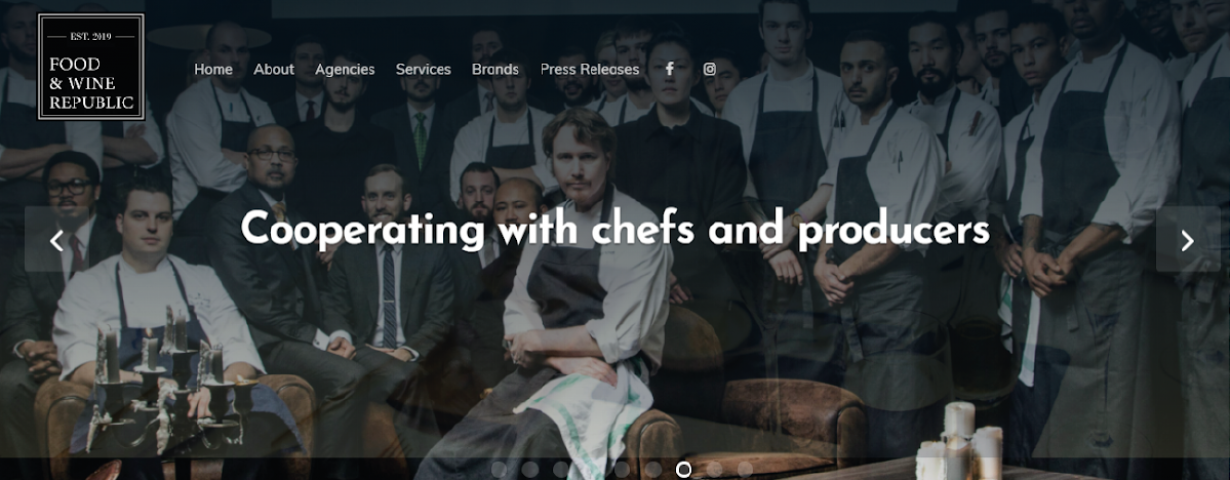Screen dimensions: 1230x480
Task: Click the highlighted active slide dot
Action: pyautogui.click(x=684, y=469)
